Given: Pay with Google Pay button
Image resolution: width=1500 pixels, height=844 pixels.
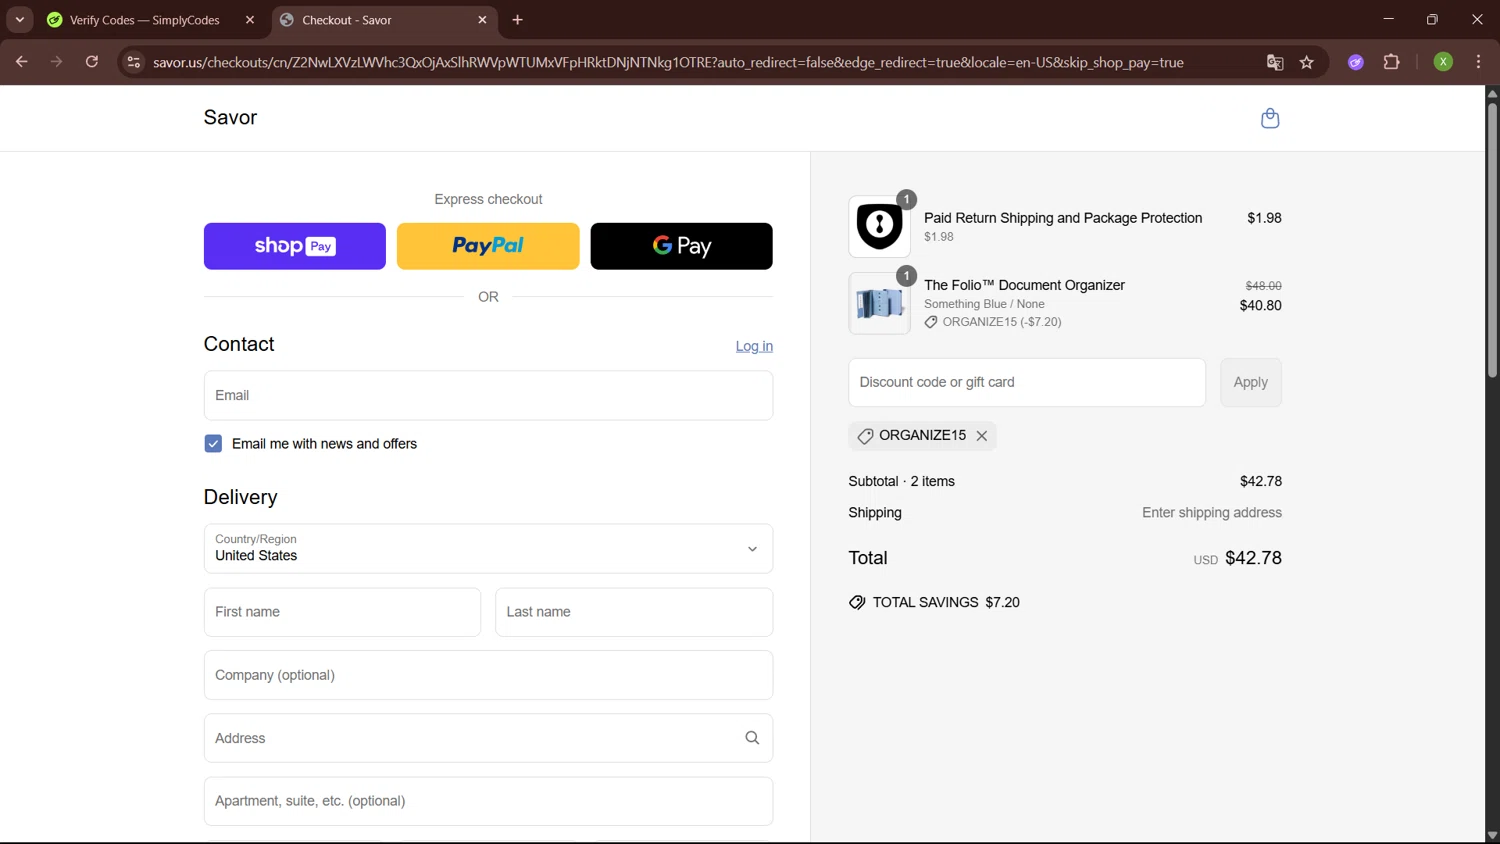Looking at the screenshot, I should coord(681,246).
